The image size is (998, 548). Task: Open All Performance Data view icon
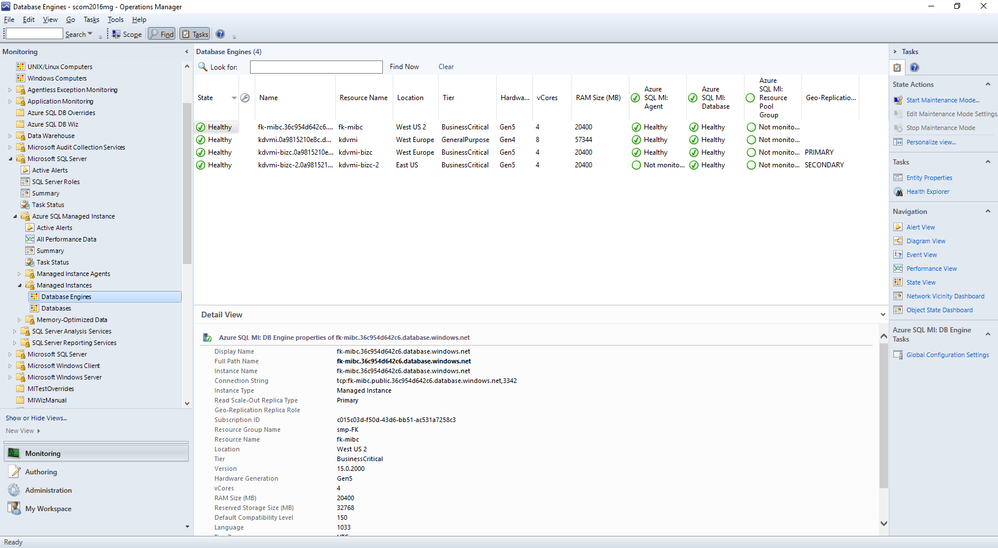[30, 239]
